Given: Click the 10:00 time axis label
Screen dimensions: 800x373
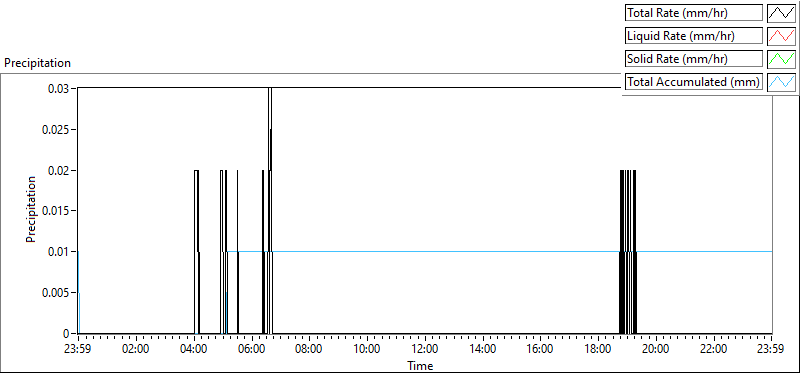Looking at the screenshot, I should [x=367, y=350].
